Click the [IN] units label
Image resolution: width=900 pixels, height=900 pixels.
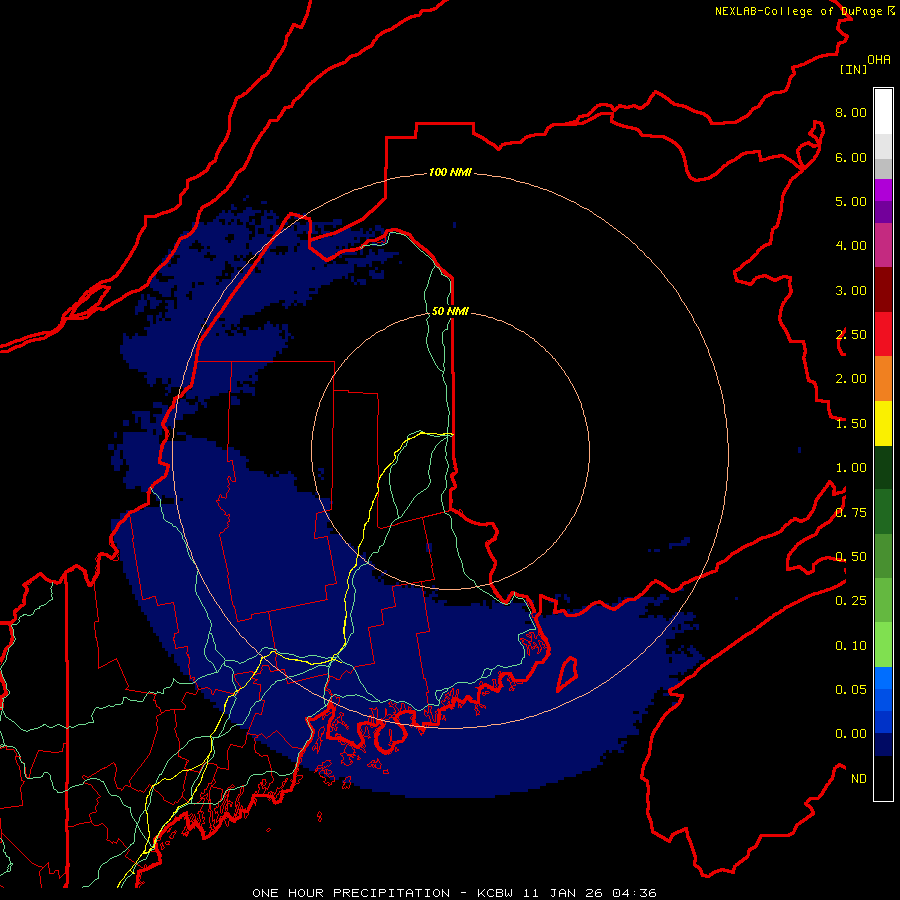[853, 69]
